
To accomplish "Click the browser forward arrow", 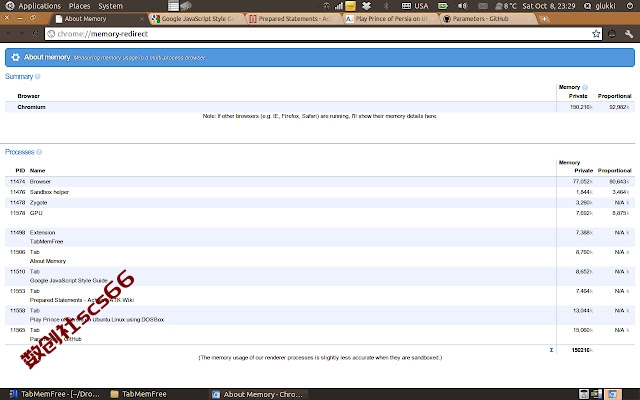I will [22, 34].
